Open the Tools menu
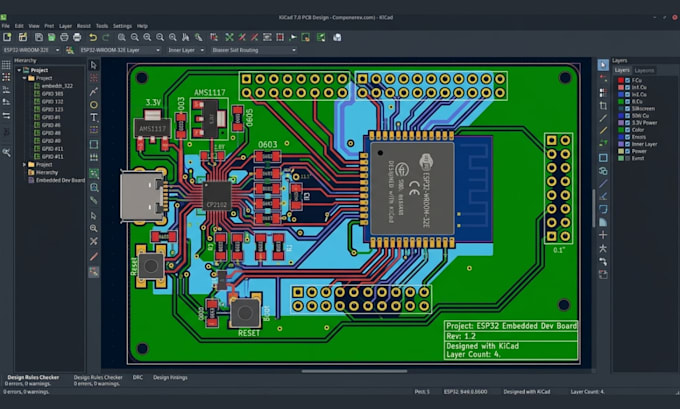The height and width of the screenshot is (409, 680). [x=102, y=26]
